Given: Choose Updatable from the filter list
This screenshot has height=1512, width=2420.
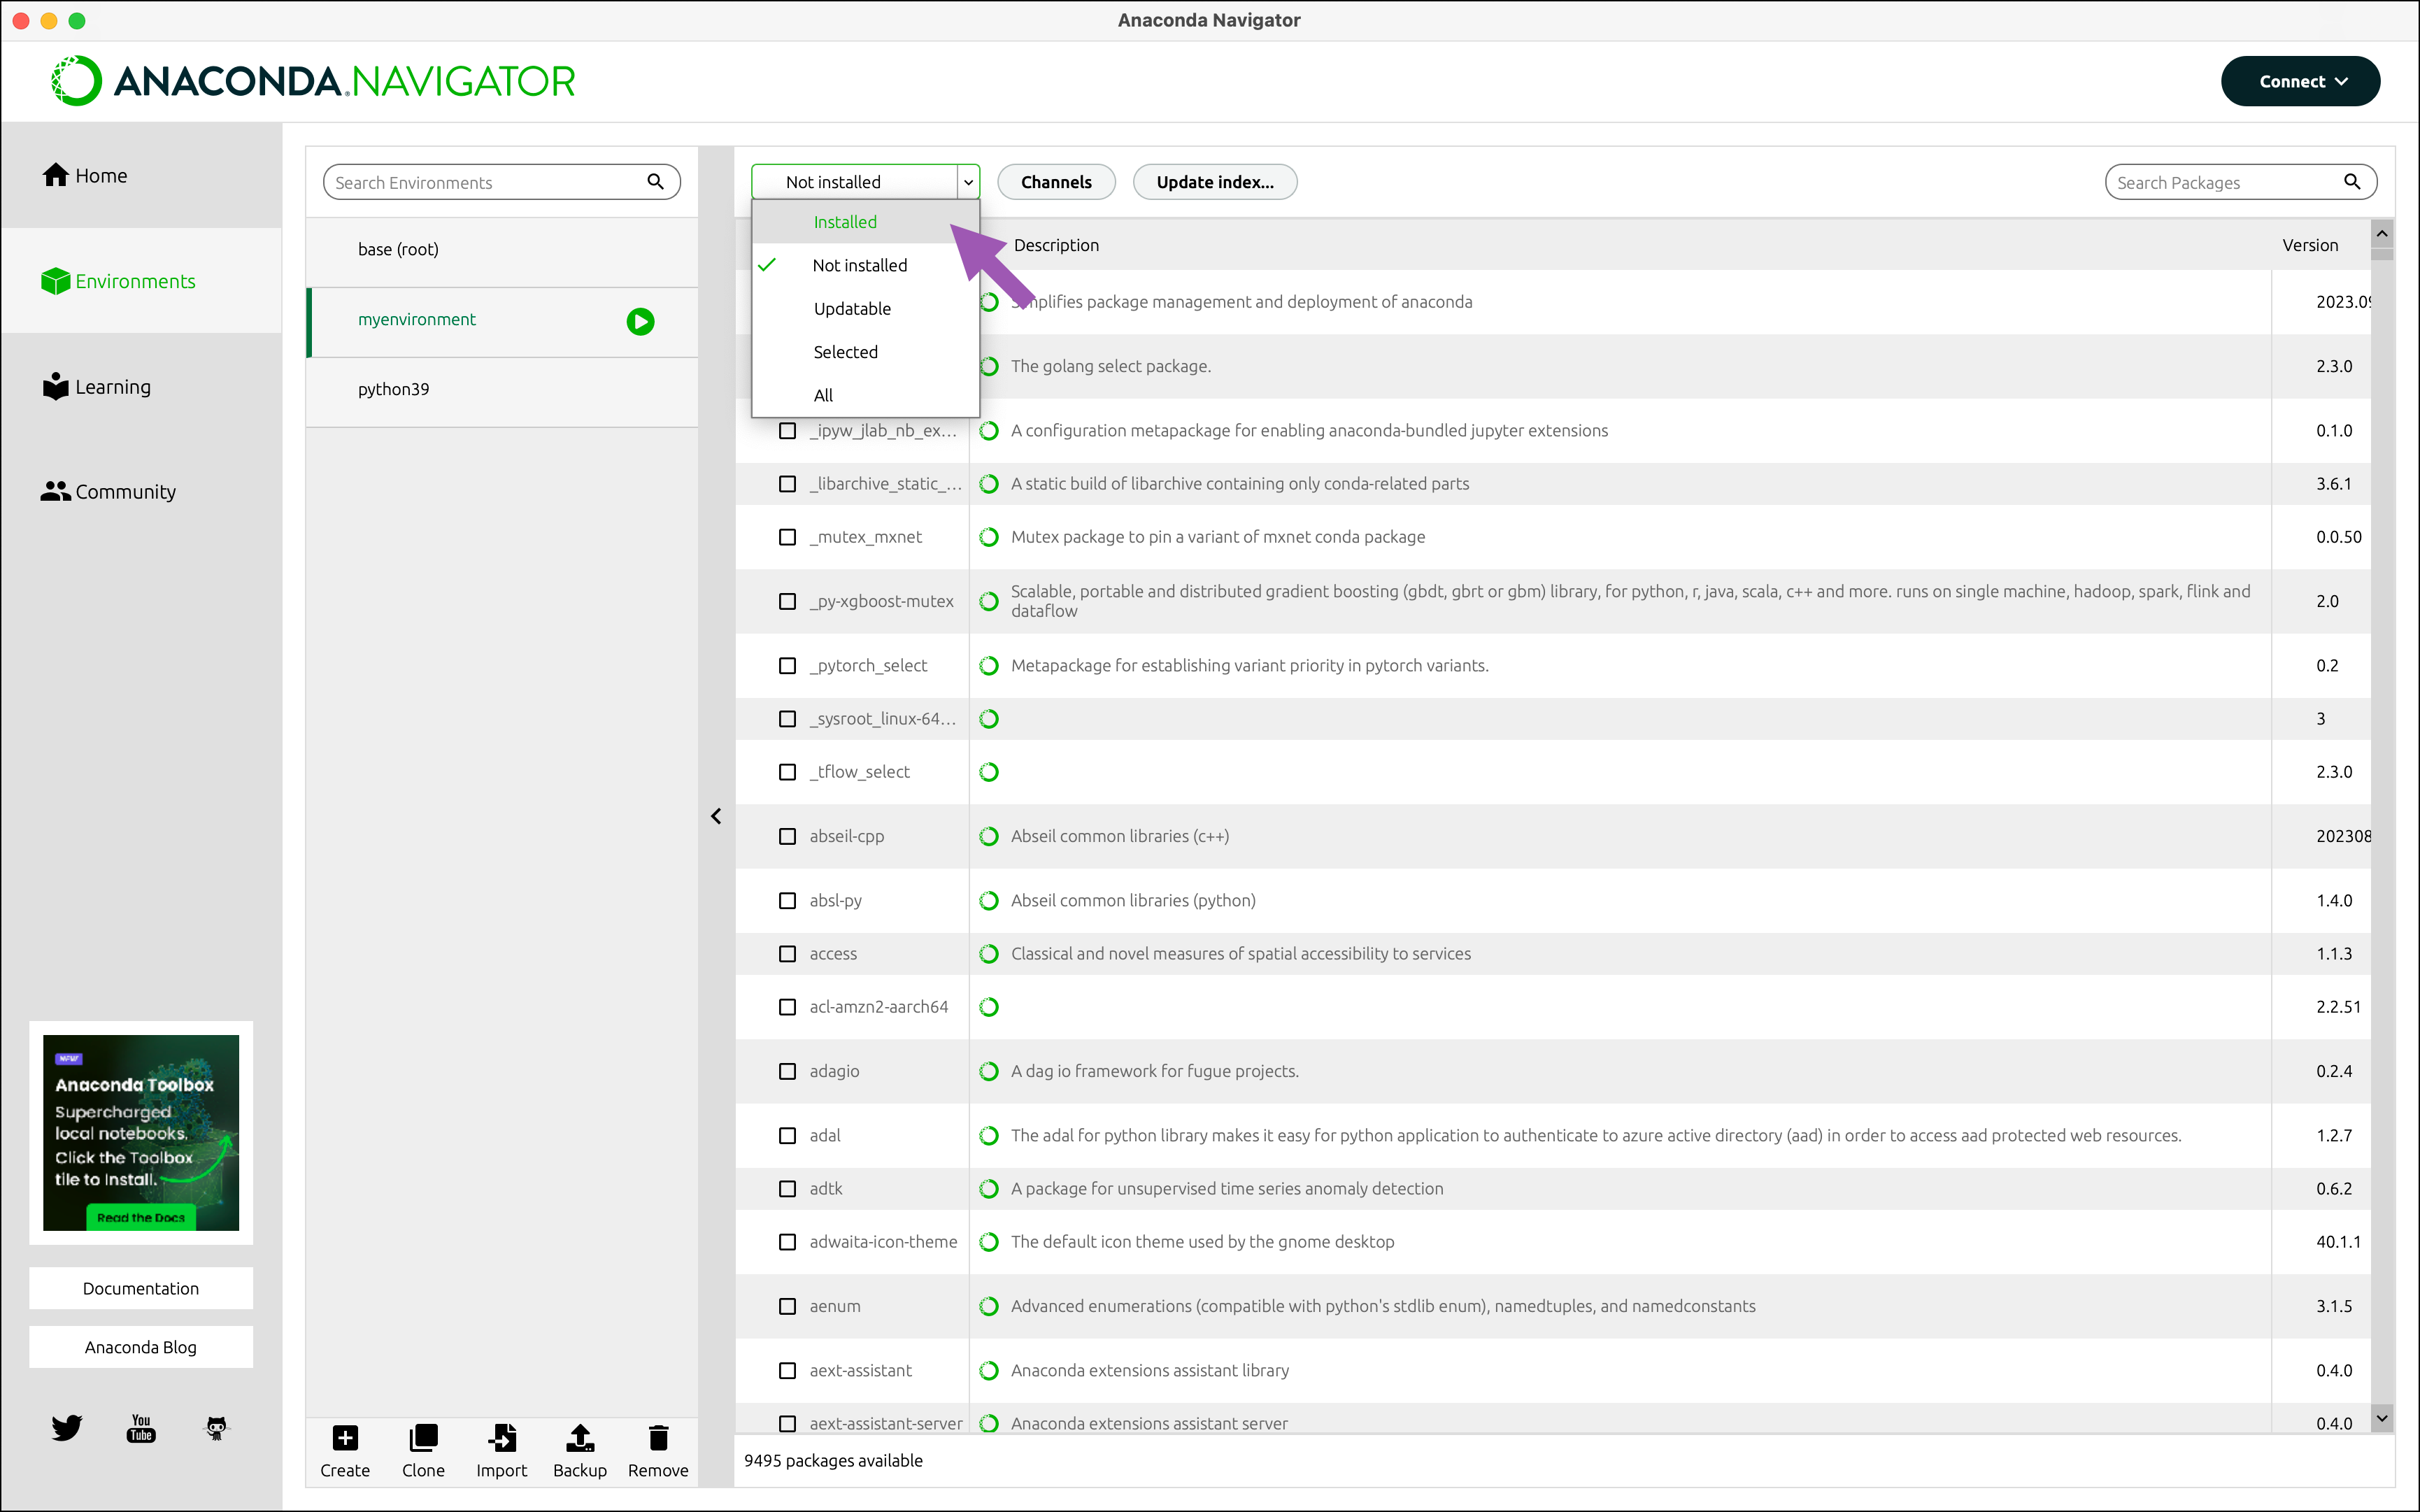Looking at the screenshot, I should pyautogui.click(x=852, y=309).
